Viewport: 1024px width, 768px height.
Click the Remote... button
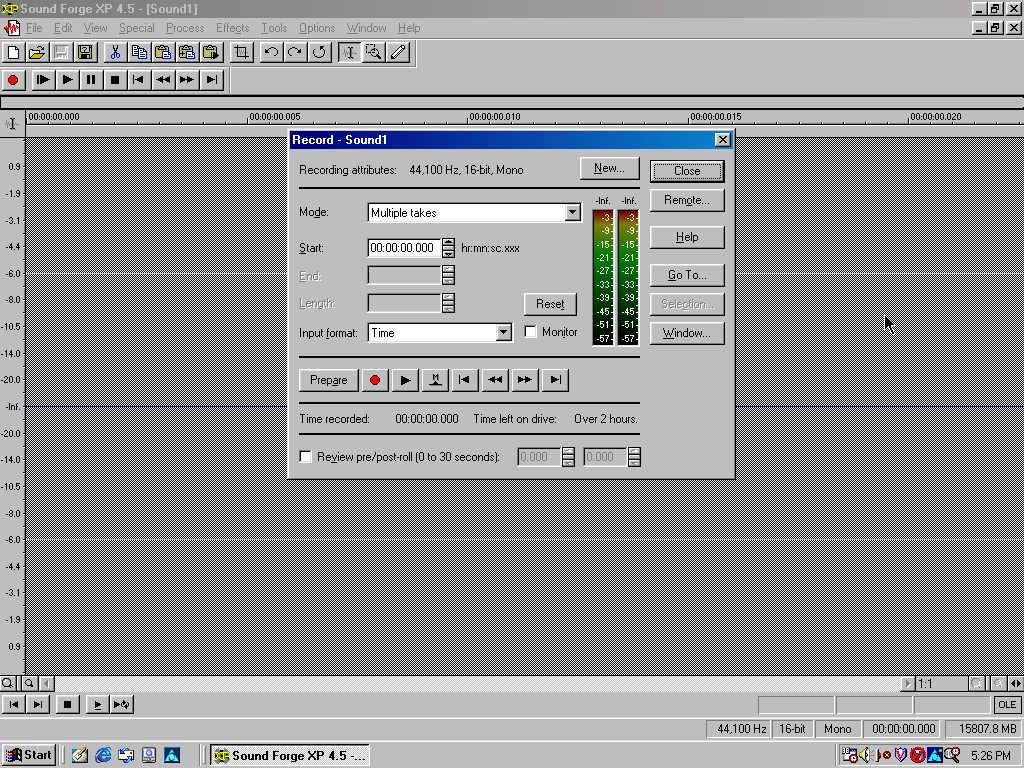(x=686, y=200)
